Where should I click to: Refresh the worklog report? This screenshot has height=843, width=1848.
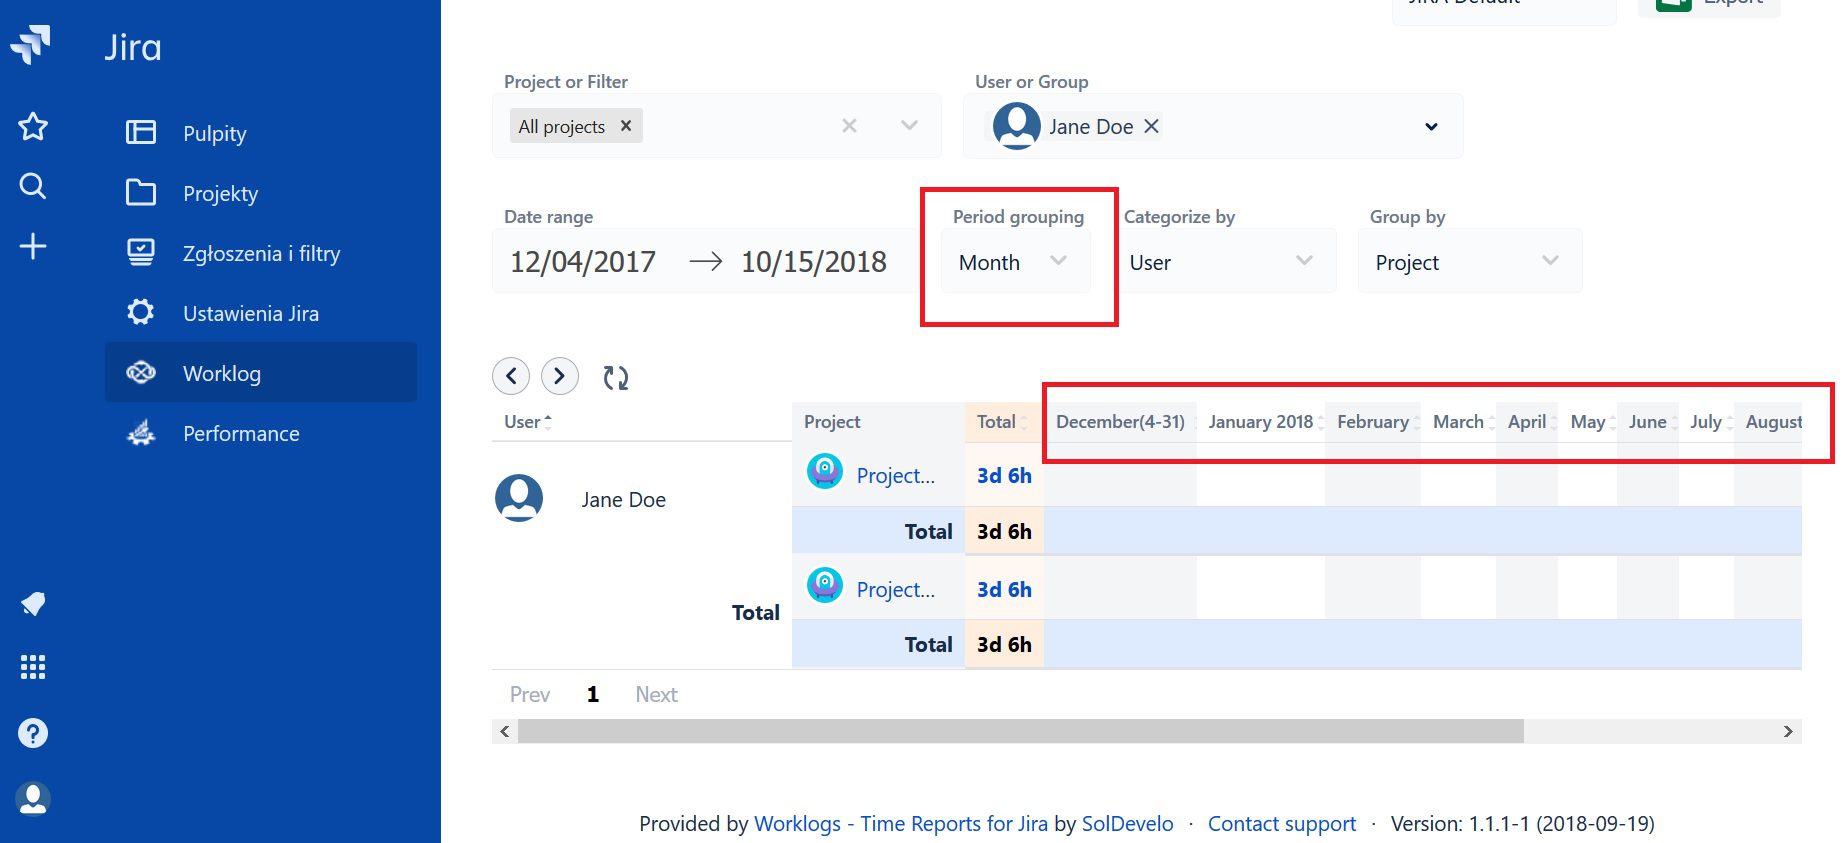(616, 377)
